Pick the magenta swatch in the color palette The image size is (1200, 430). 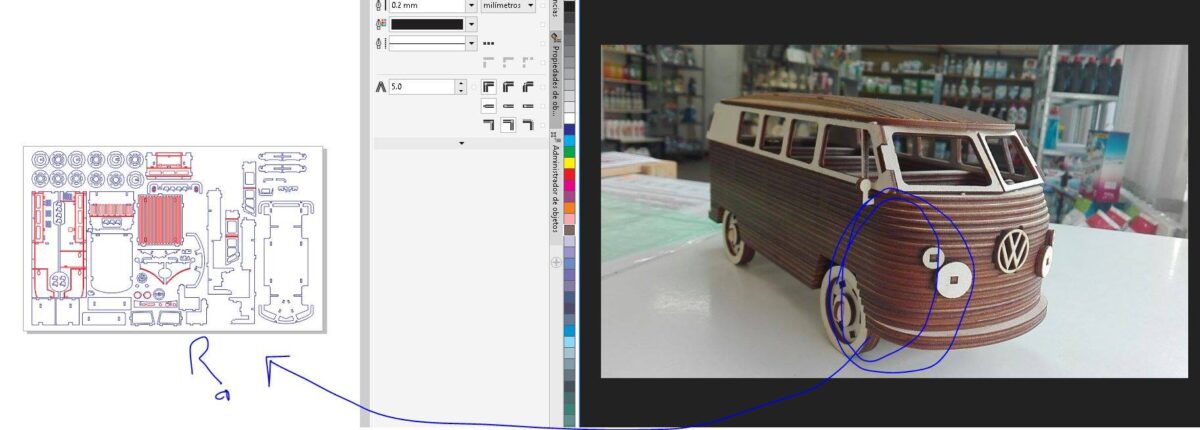pos(570,185)
